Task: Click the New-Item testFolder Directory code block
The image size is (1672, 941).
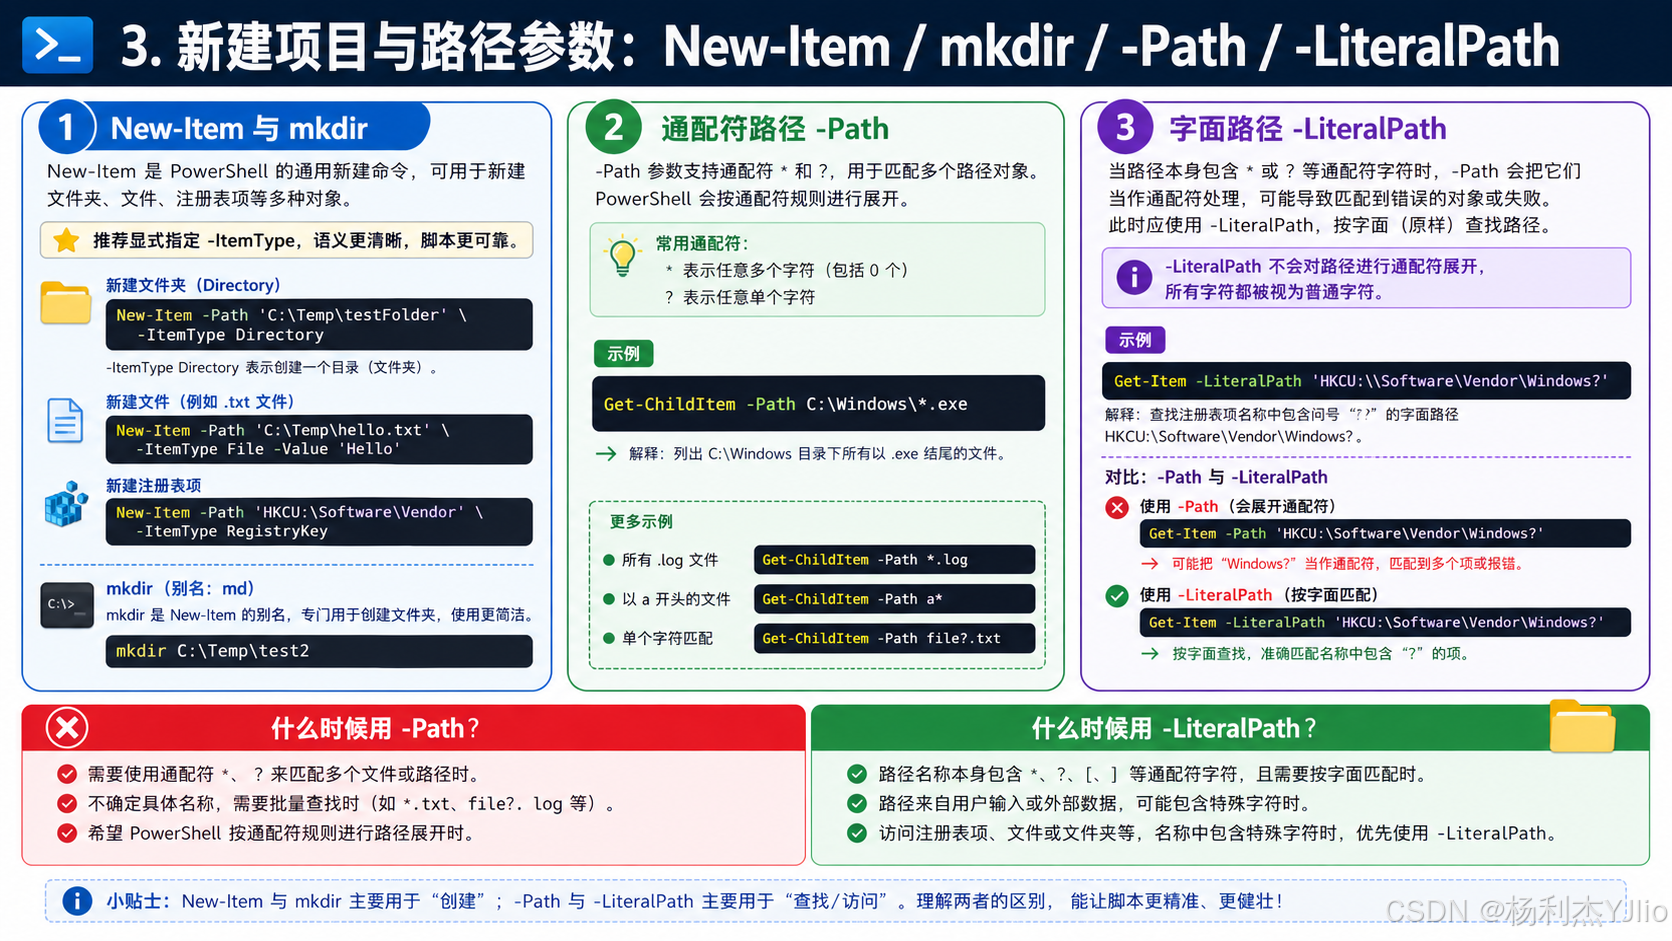Action: coord(319,325)
